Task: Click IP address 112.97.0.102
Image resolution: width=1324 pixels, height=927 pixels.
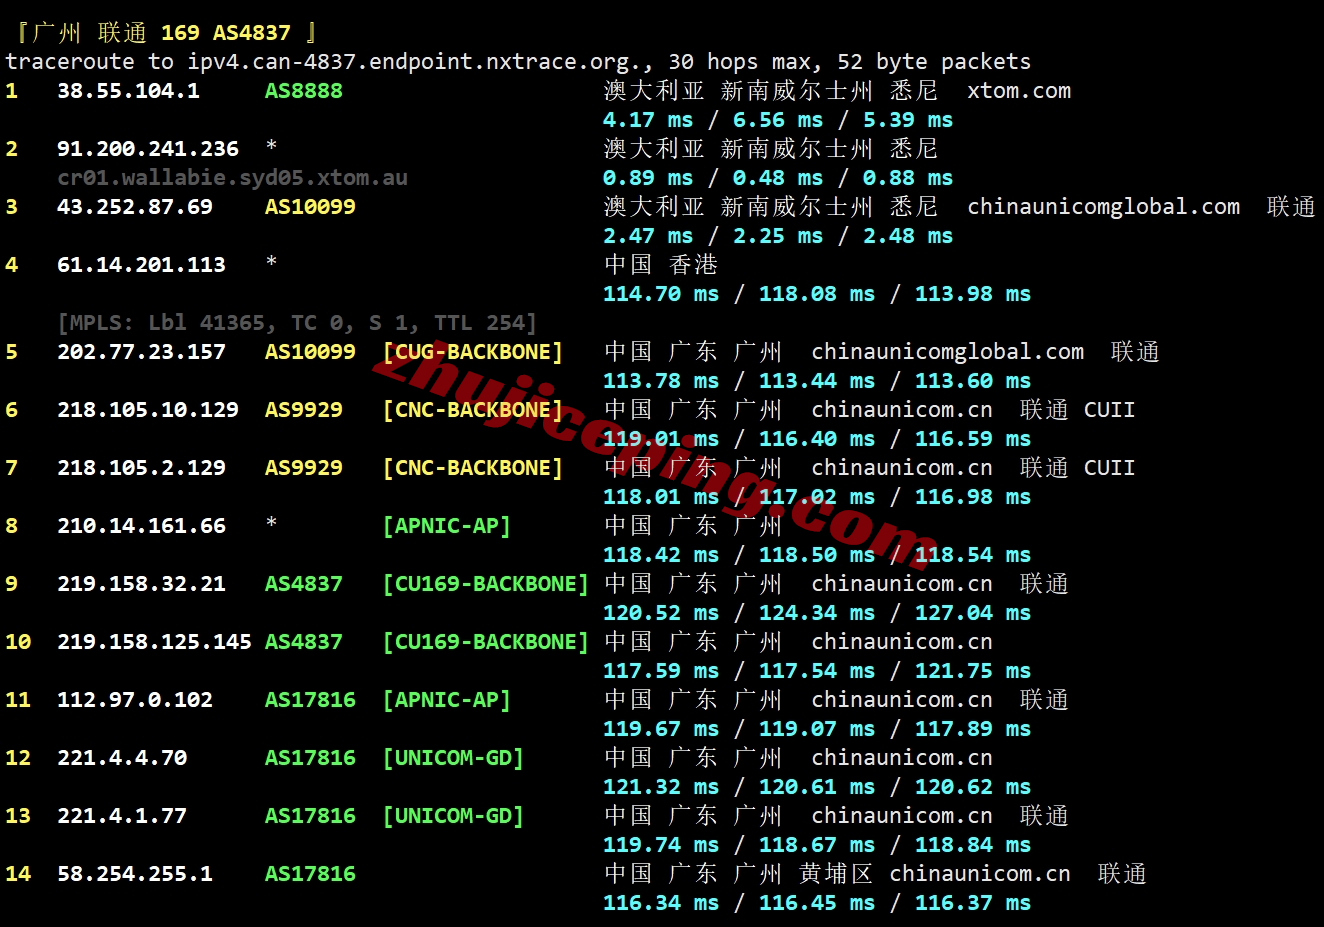Action: [x=135, y=700]
